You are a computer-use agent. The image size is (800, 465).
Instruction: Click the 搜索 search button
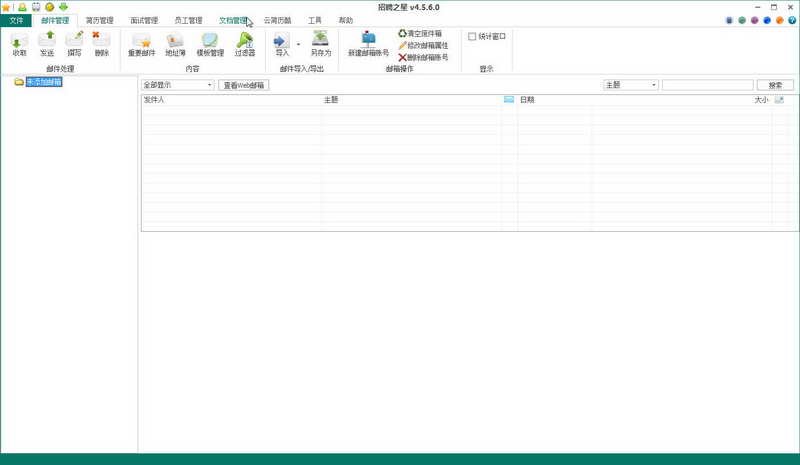(x=775, y=85)
